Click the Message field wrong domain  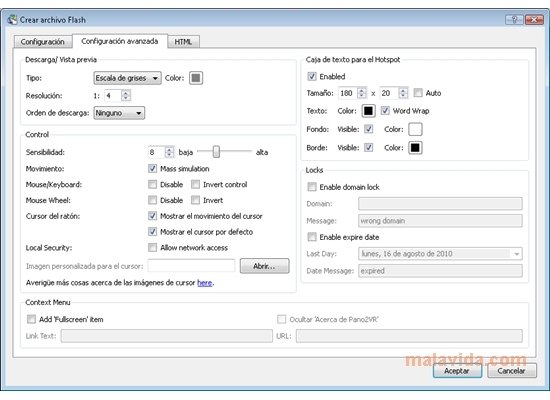[440, 221]
